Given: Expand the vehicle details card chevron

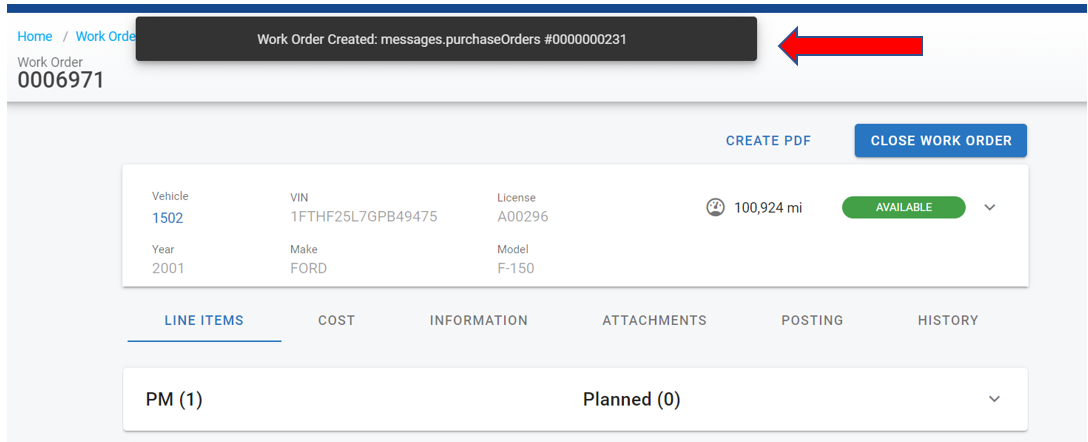Looking at the screenshot, I should [x=990, y=208].
